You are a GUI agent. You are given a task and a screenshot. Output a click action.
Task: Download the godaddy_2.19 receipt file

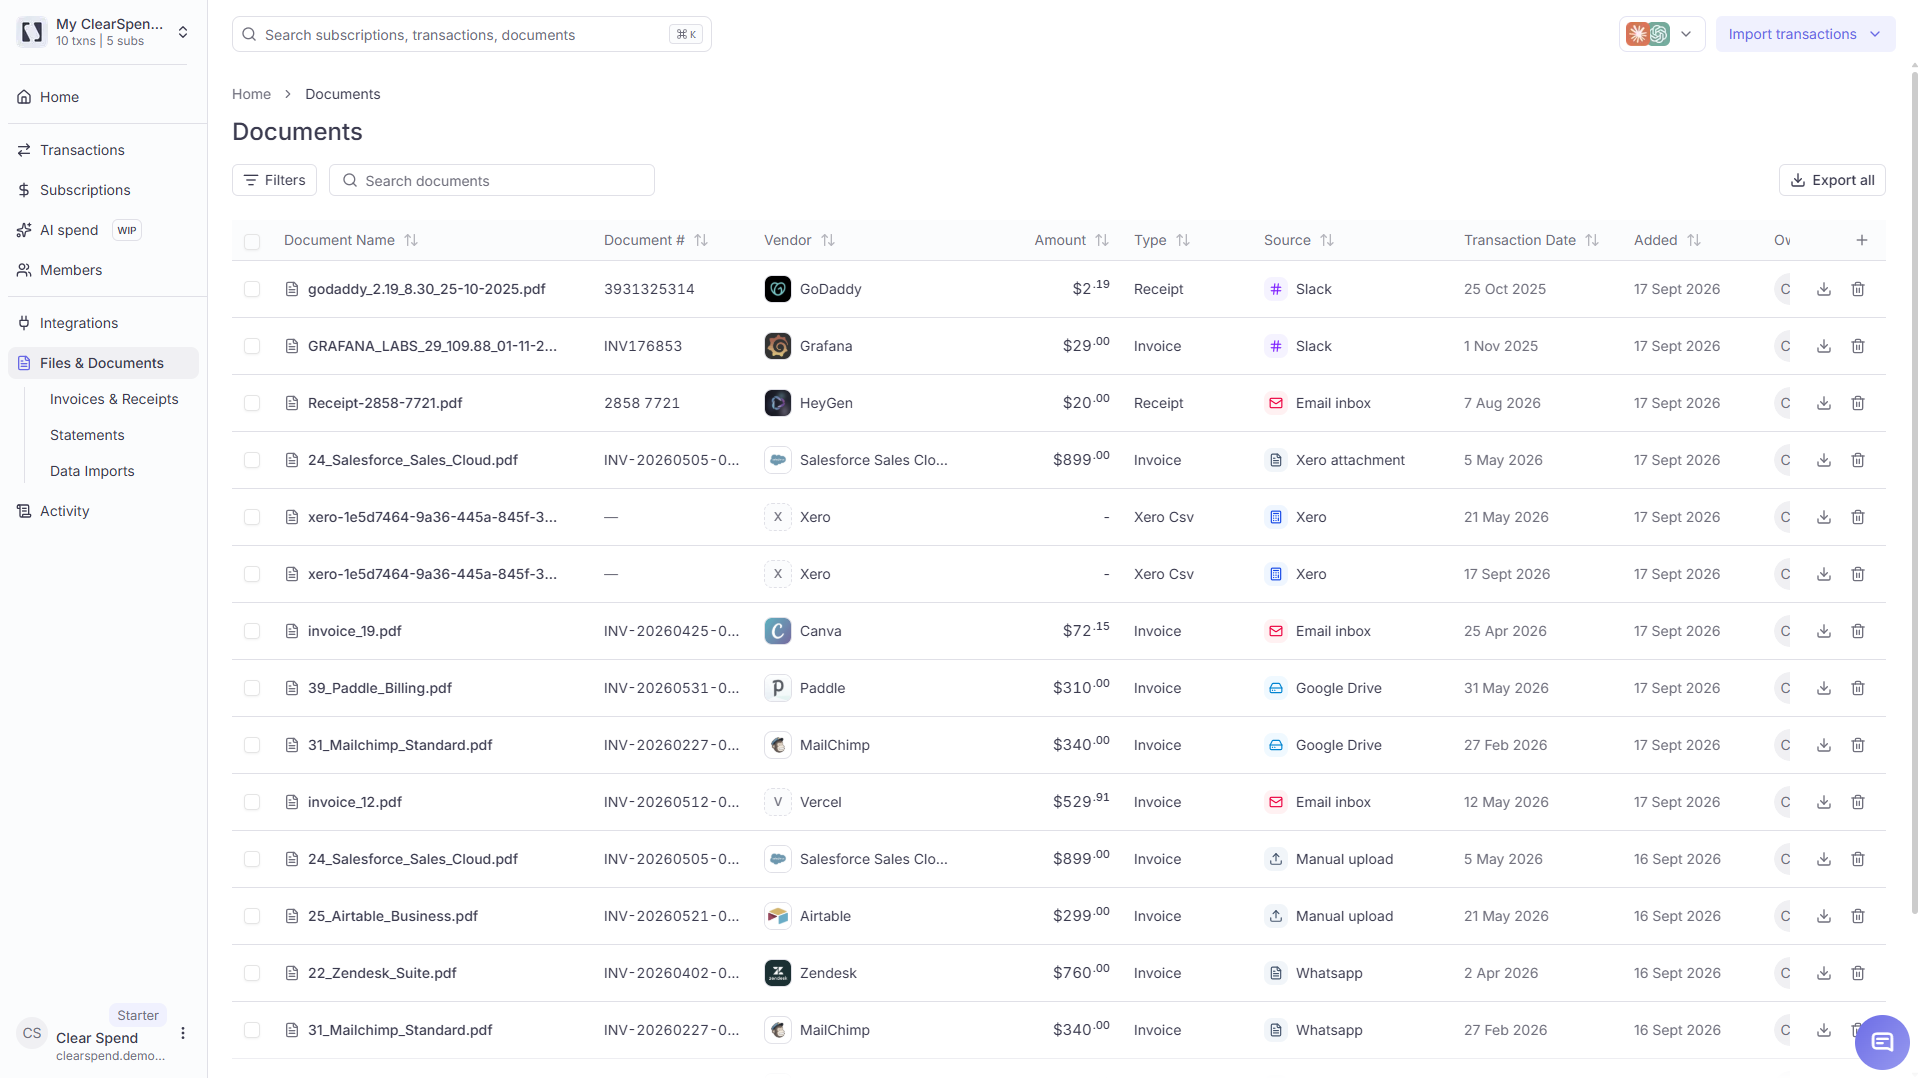pyautogui.click(x=1824, y=289)
